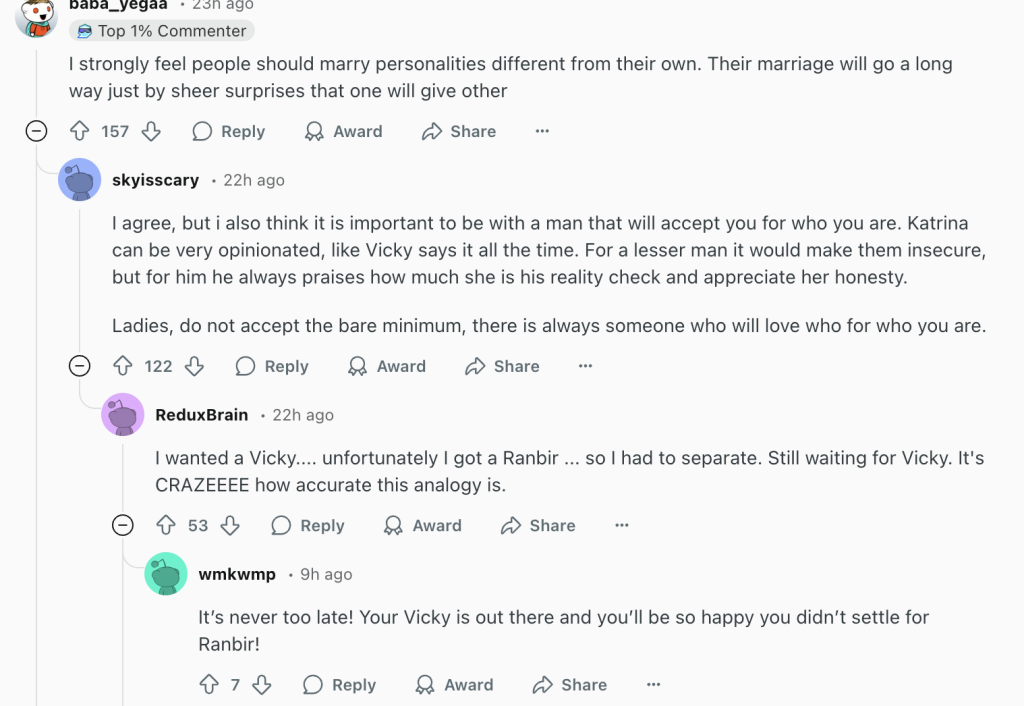The width and height of the screenshot is (1024, 706).
Task: Collapse baba_yegaa's comment thread
Action: [36, 131]
